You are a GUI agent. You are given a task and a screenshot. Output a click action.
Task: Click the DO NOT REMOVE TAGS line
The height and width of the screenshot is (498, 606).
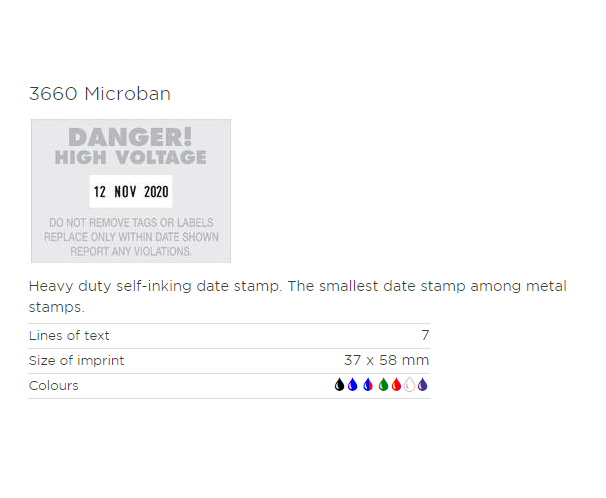pyautogui.click(x=131, y=223)
